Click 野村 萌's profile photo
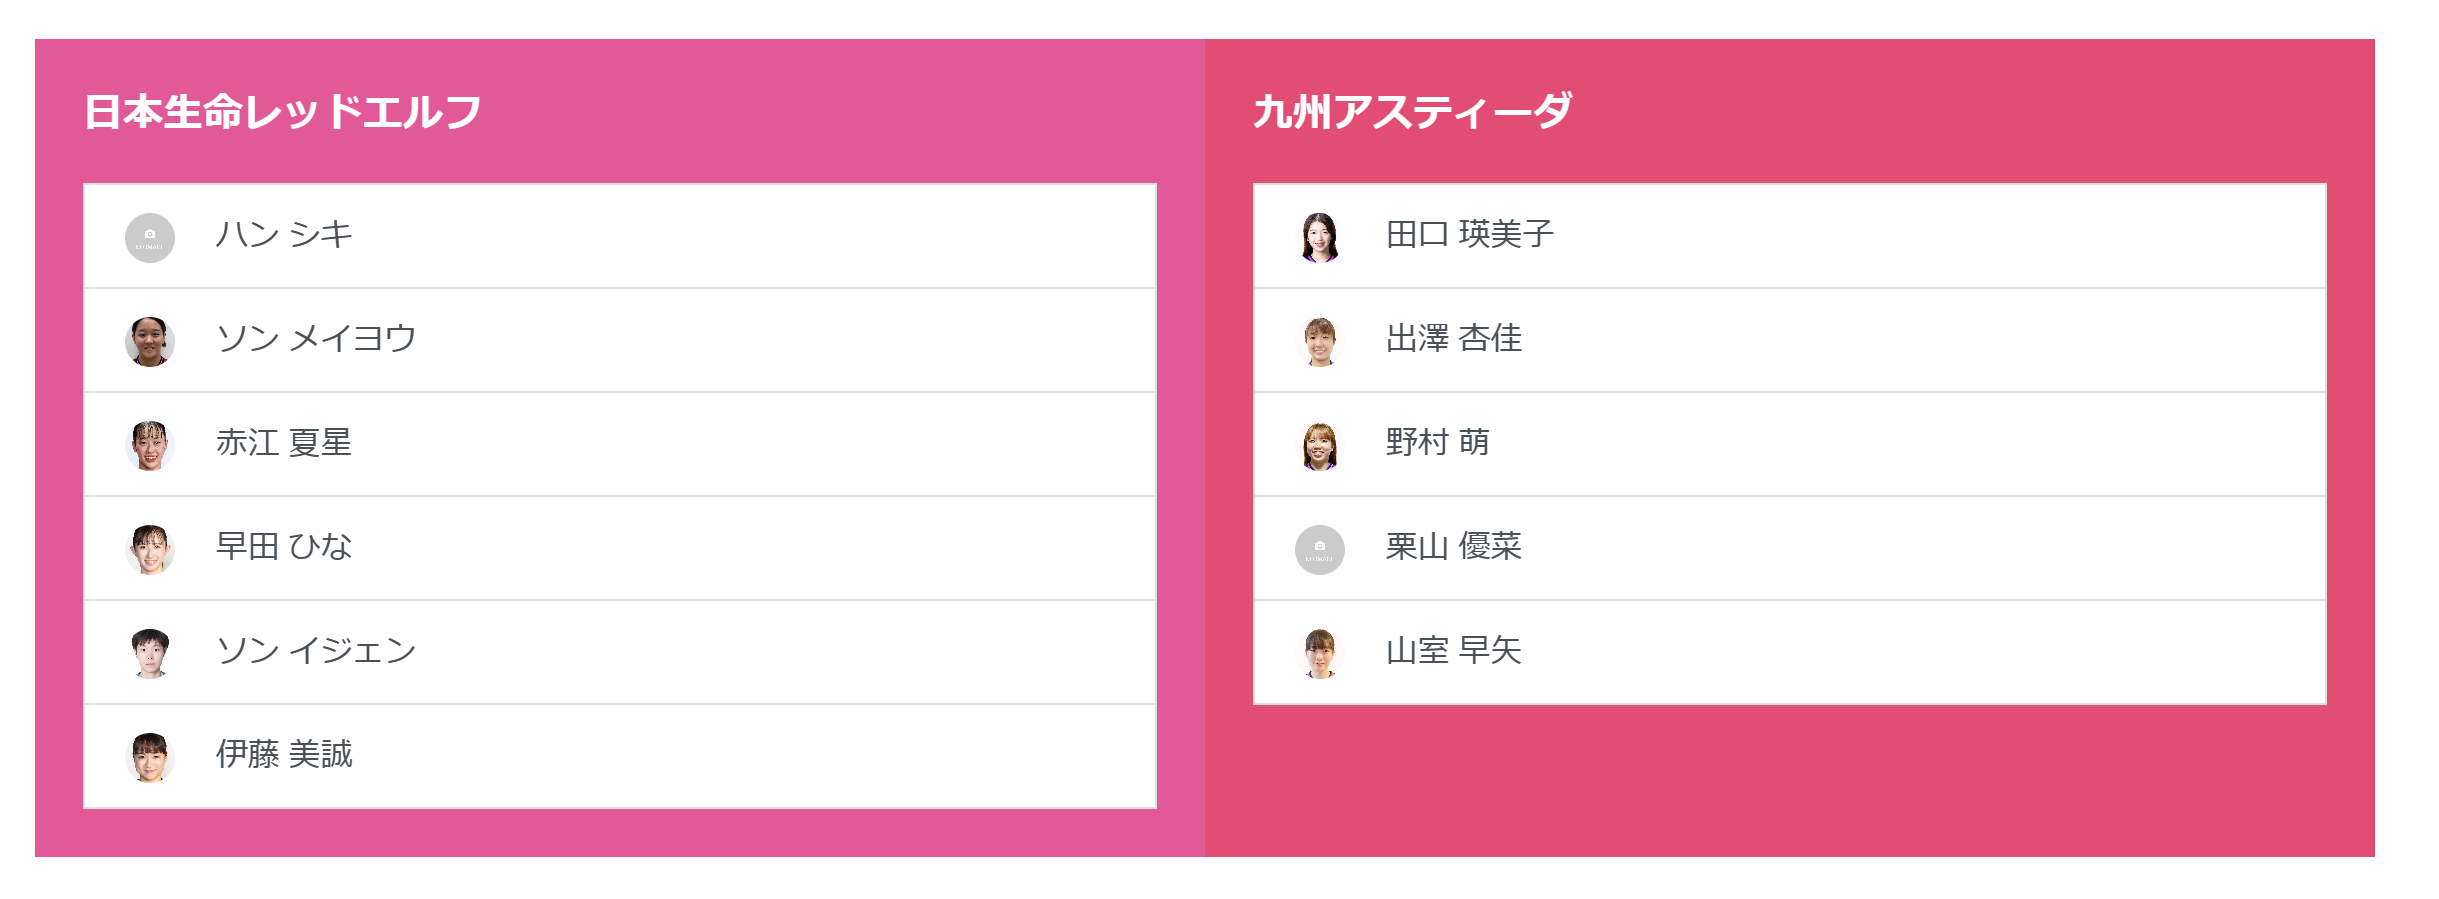The height and width of the screenshot is (899, 2439). click(1319, 446)
